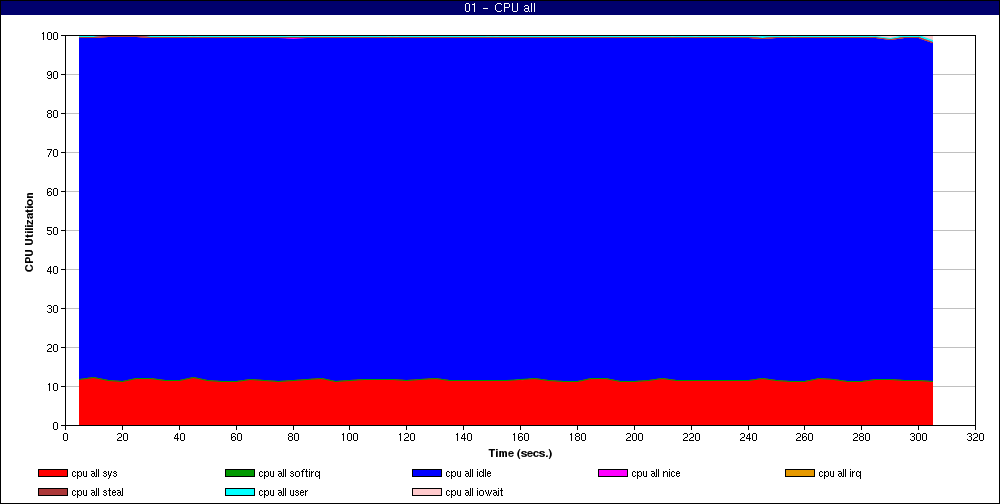Click the orange 'cpu all irq' legend swatch

(799, 473)
